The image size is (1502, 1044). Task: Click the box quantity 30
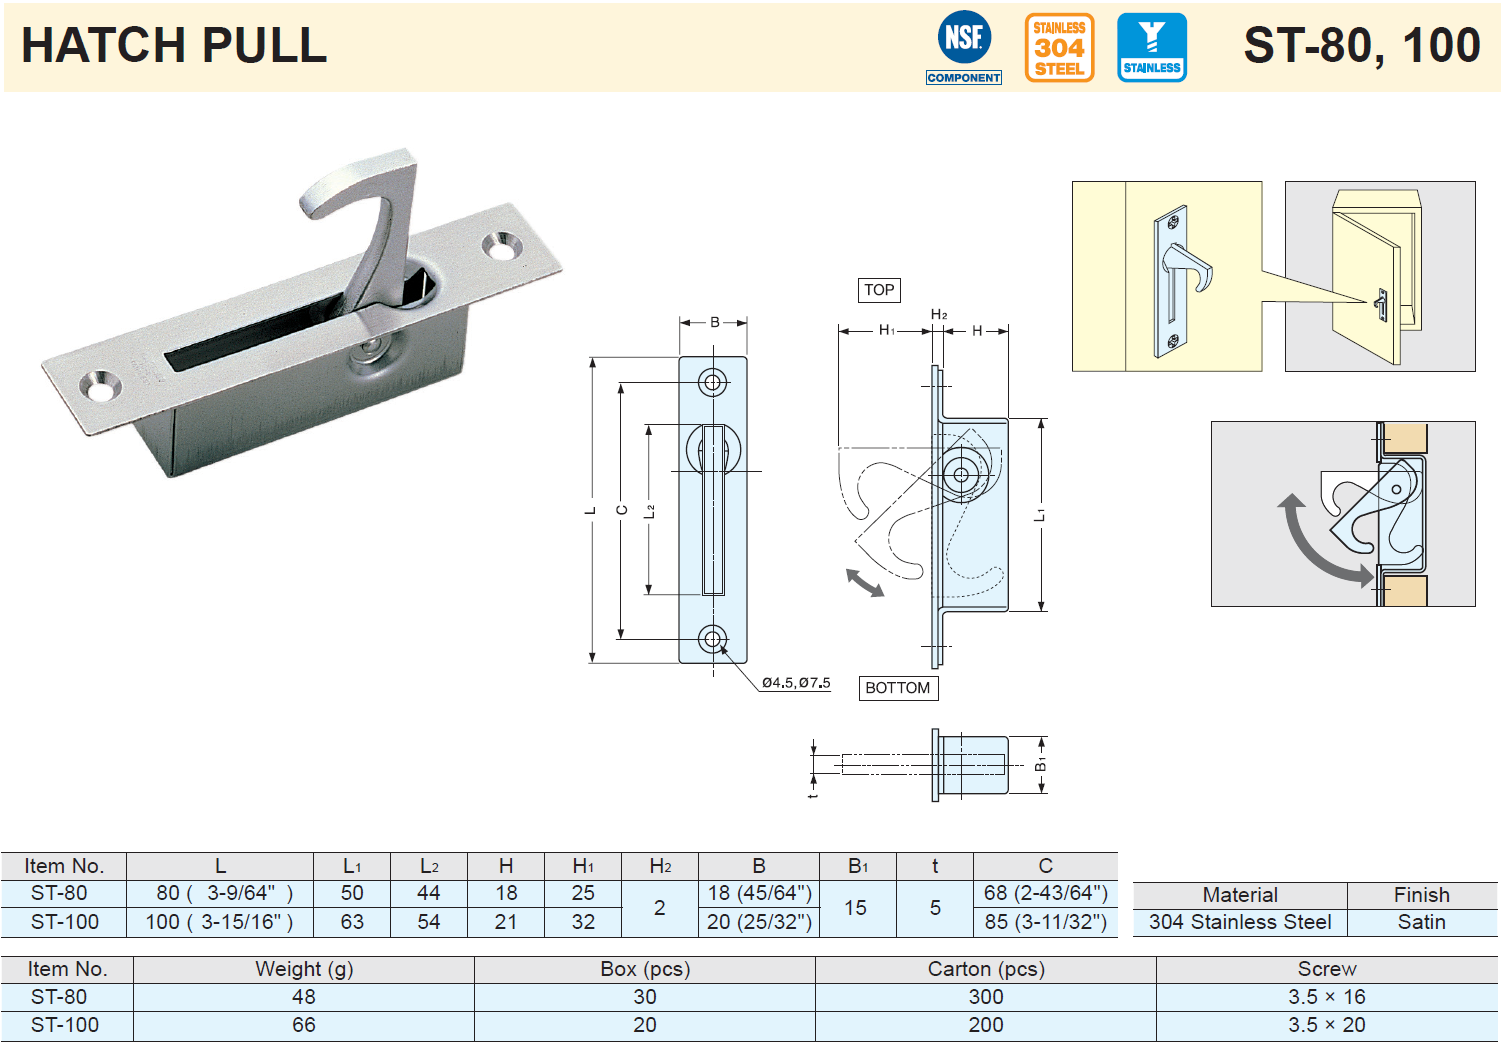pos(645,997)
